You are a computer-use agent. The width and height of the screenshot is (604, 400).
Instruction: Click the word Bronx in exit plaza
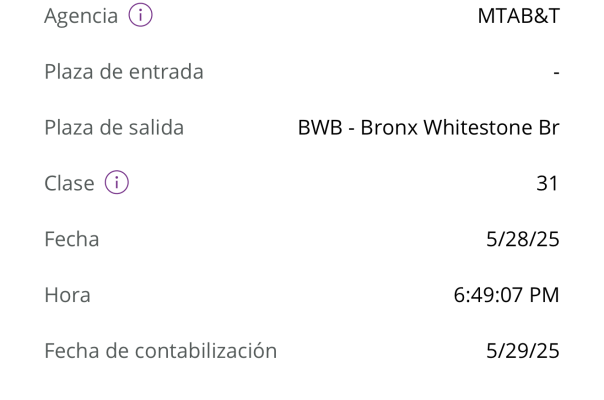[x=389, y=127]
